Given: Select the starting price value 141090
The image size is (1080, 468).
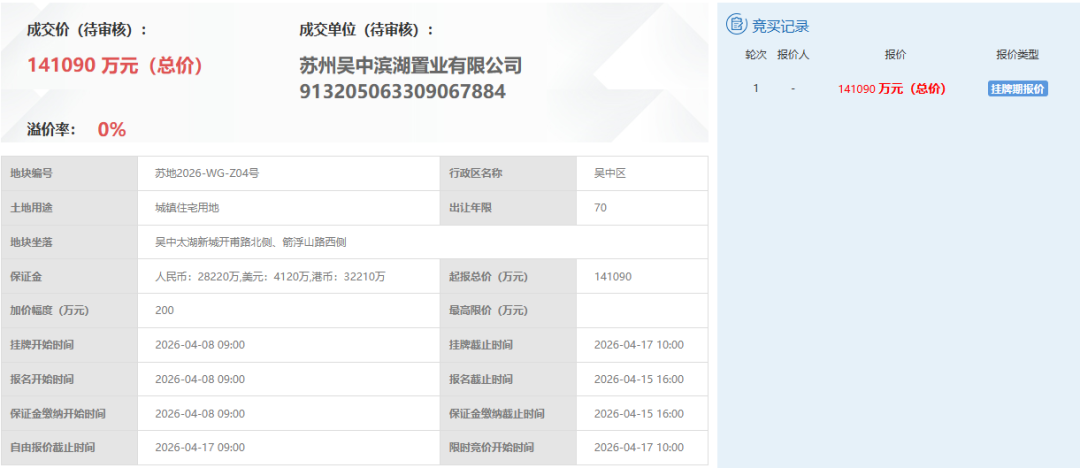Looking at the screenshot, I should point(612,276).
